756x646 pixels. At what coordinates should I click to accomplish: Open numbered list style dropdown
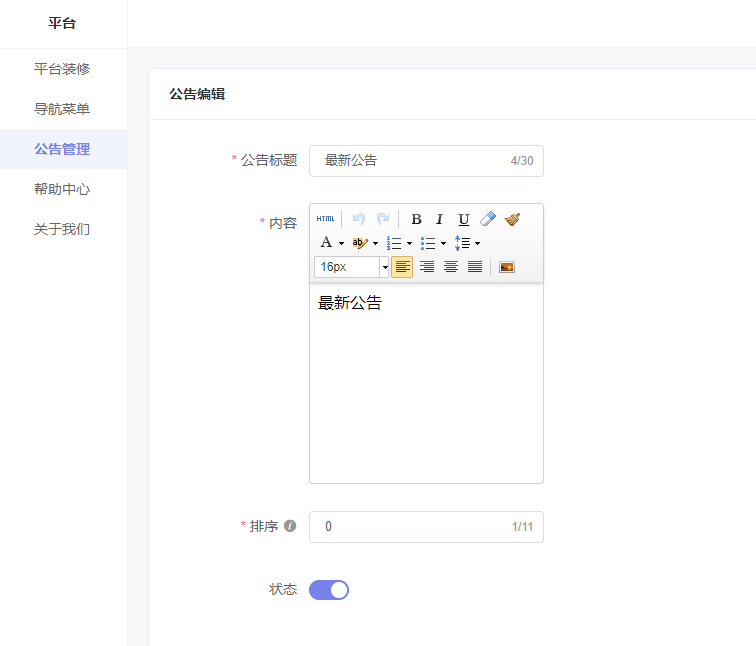click(x=409, y=243)
